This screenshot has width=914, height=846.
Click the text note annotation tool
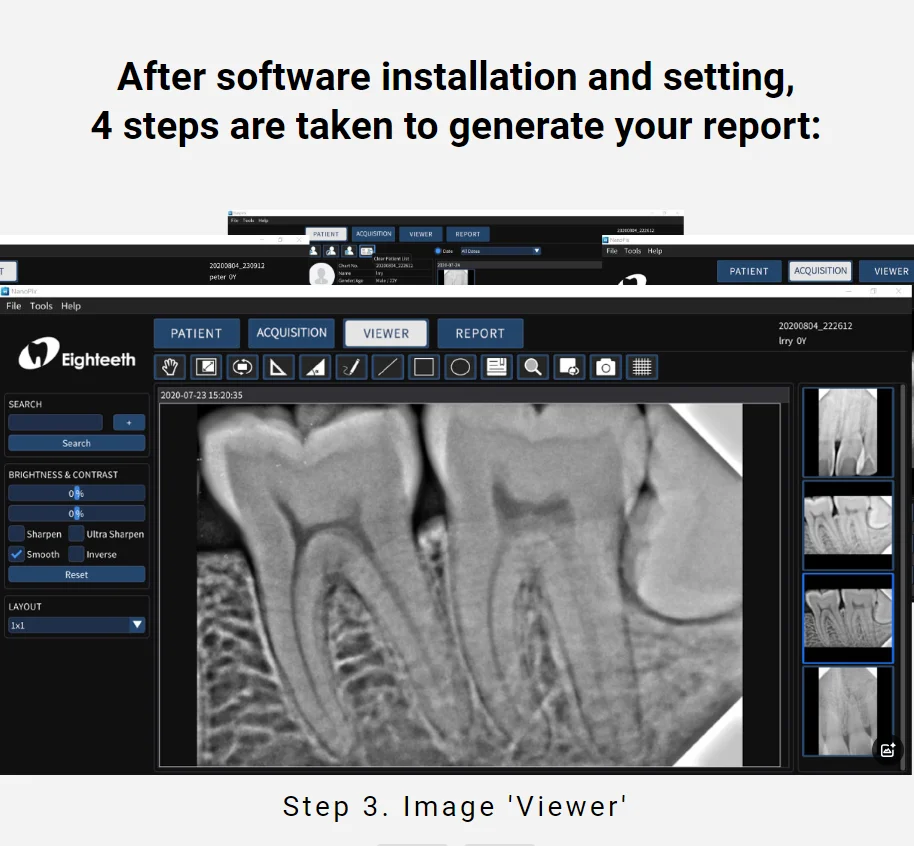click(497, 367)
